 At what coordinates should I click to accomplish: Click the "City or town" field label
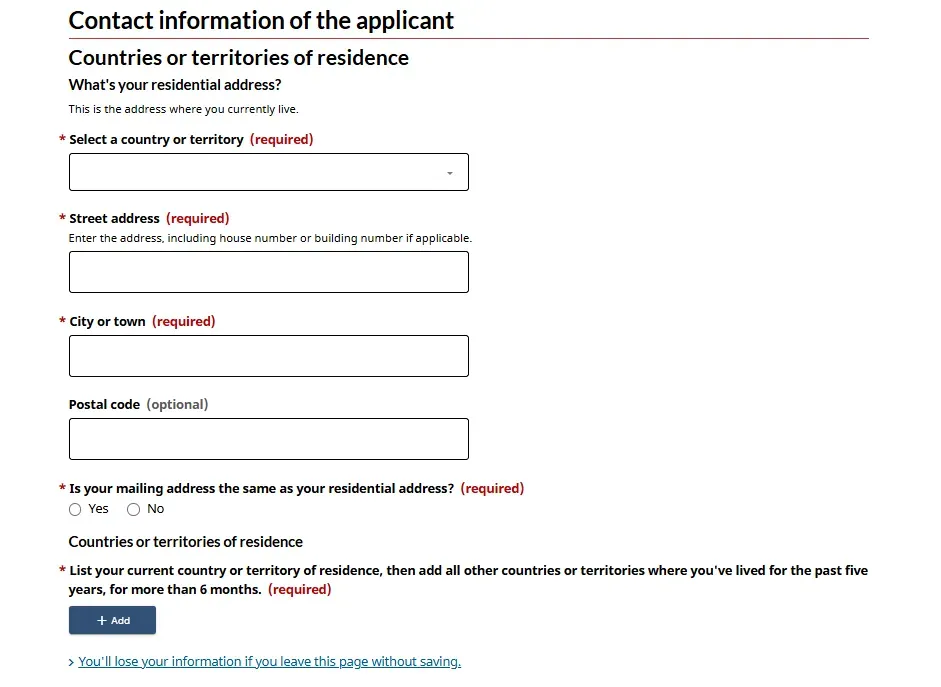(x=107, y=322)
